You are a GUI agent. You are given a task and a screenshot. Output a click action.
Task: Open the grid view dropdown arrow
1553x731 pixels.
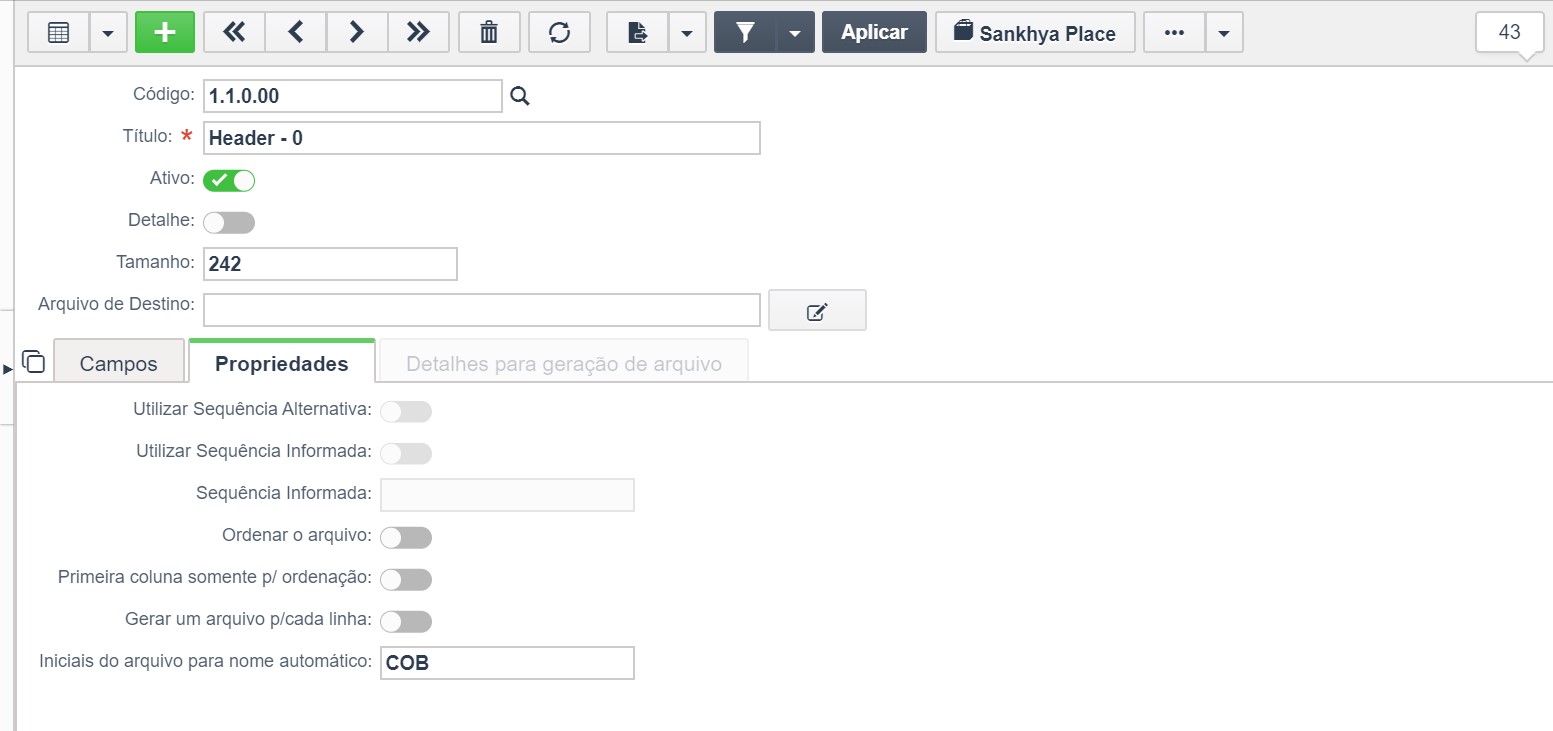point(108,32)
